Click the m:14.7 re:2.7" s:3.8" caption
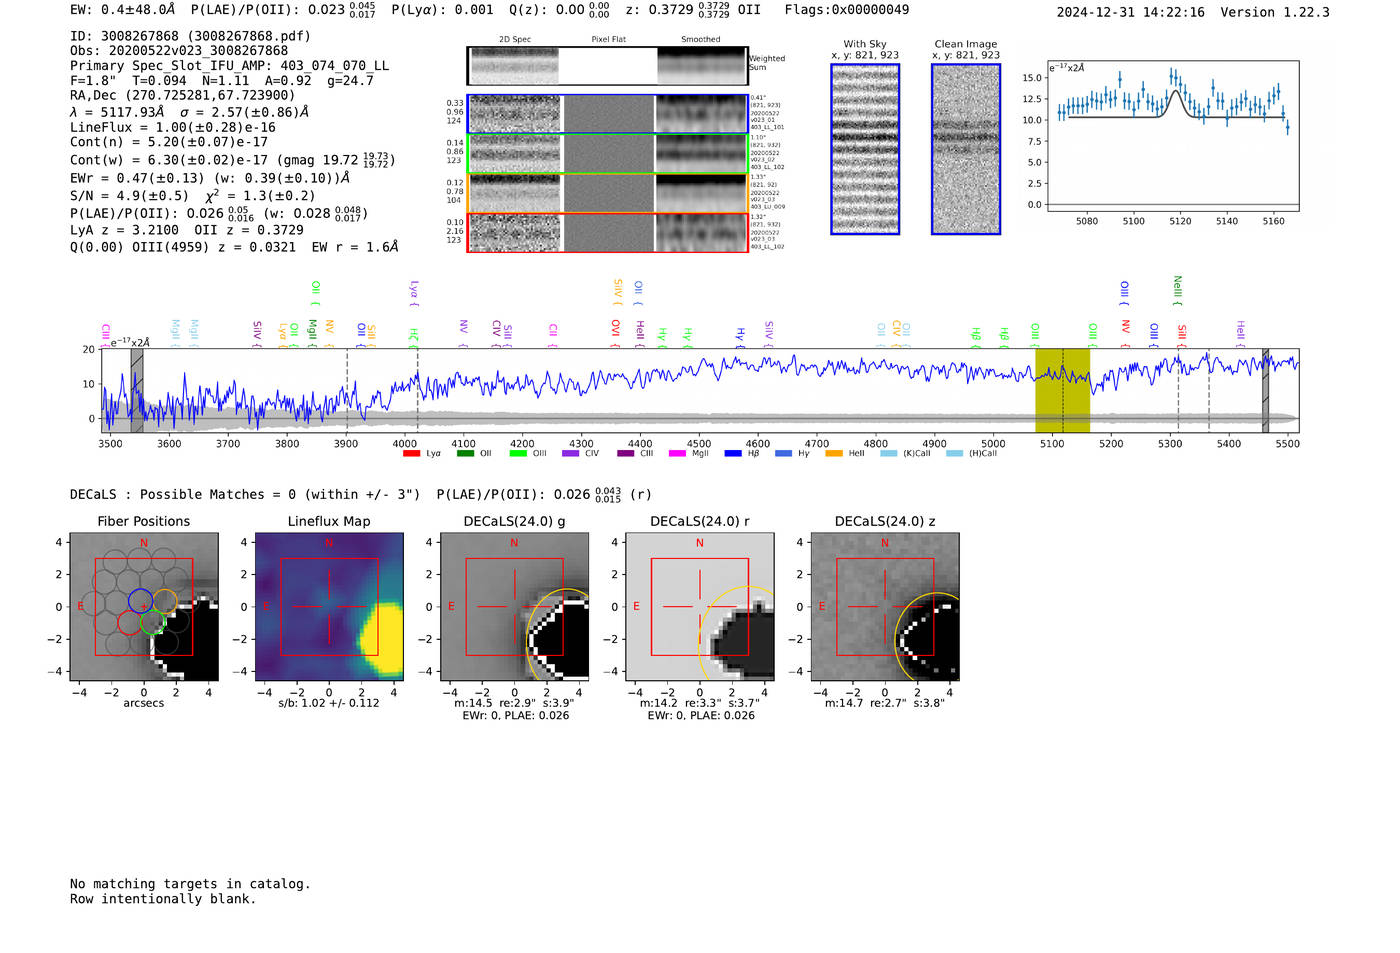The height and width of the screenshot is (953, 1400). [885, 703]
